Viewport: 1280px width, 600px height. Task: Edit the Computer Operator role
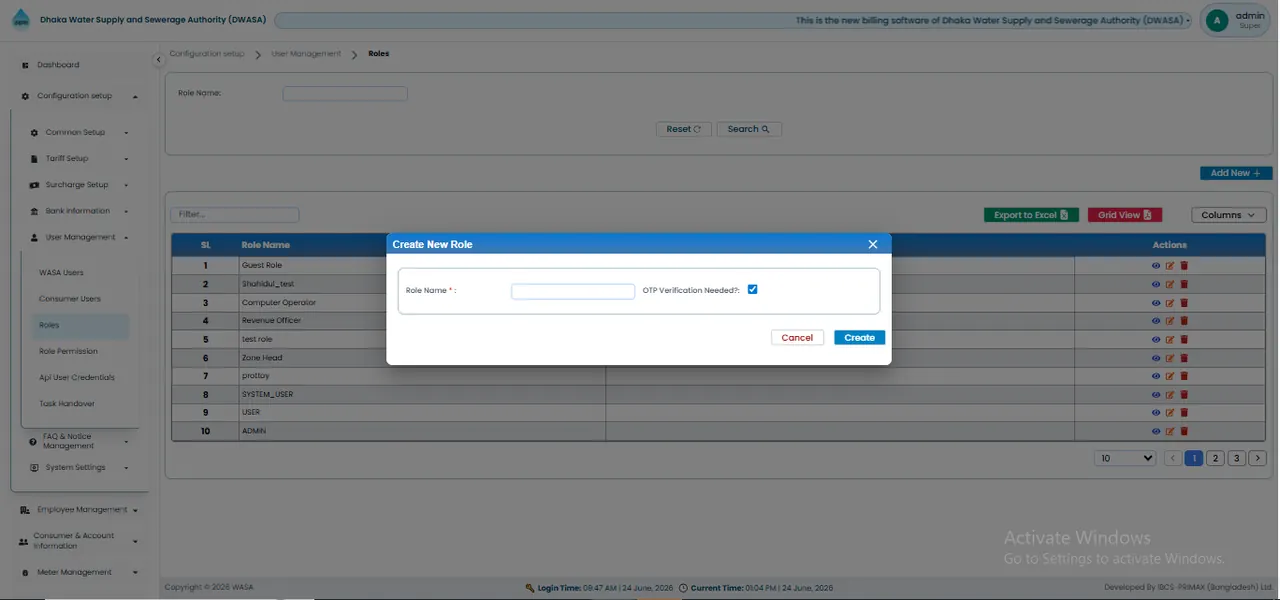(x=1170, y=302)
